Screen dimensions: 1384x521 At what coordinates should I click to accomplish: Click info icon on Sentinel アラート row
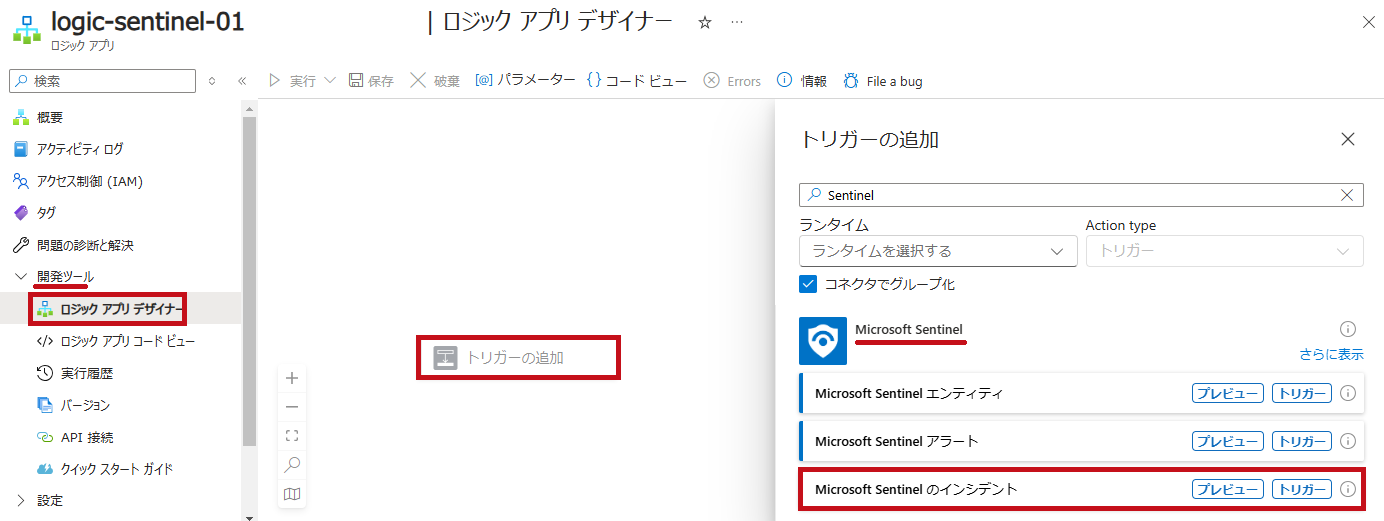tap(1347, 441)
